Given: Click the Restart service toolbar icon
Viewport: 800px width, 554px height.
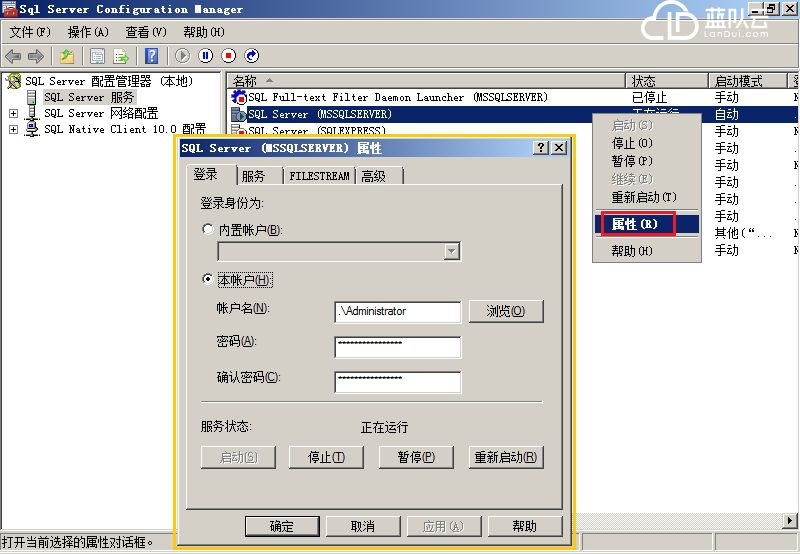Looking at the screenshot, I should pos(252,56).
